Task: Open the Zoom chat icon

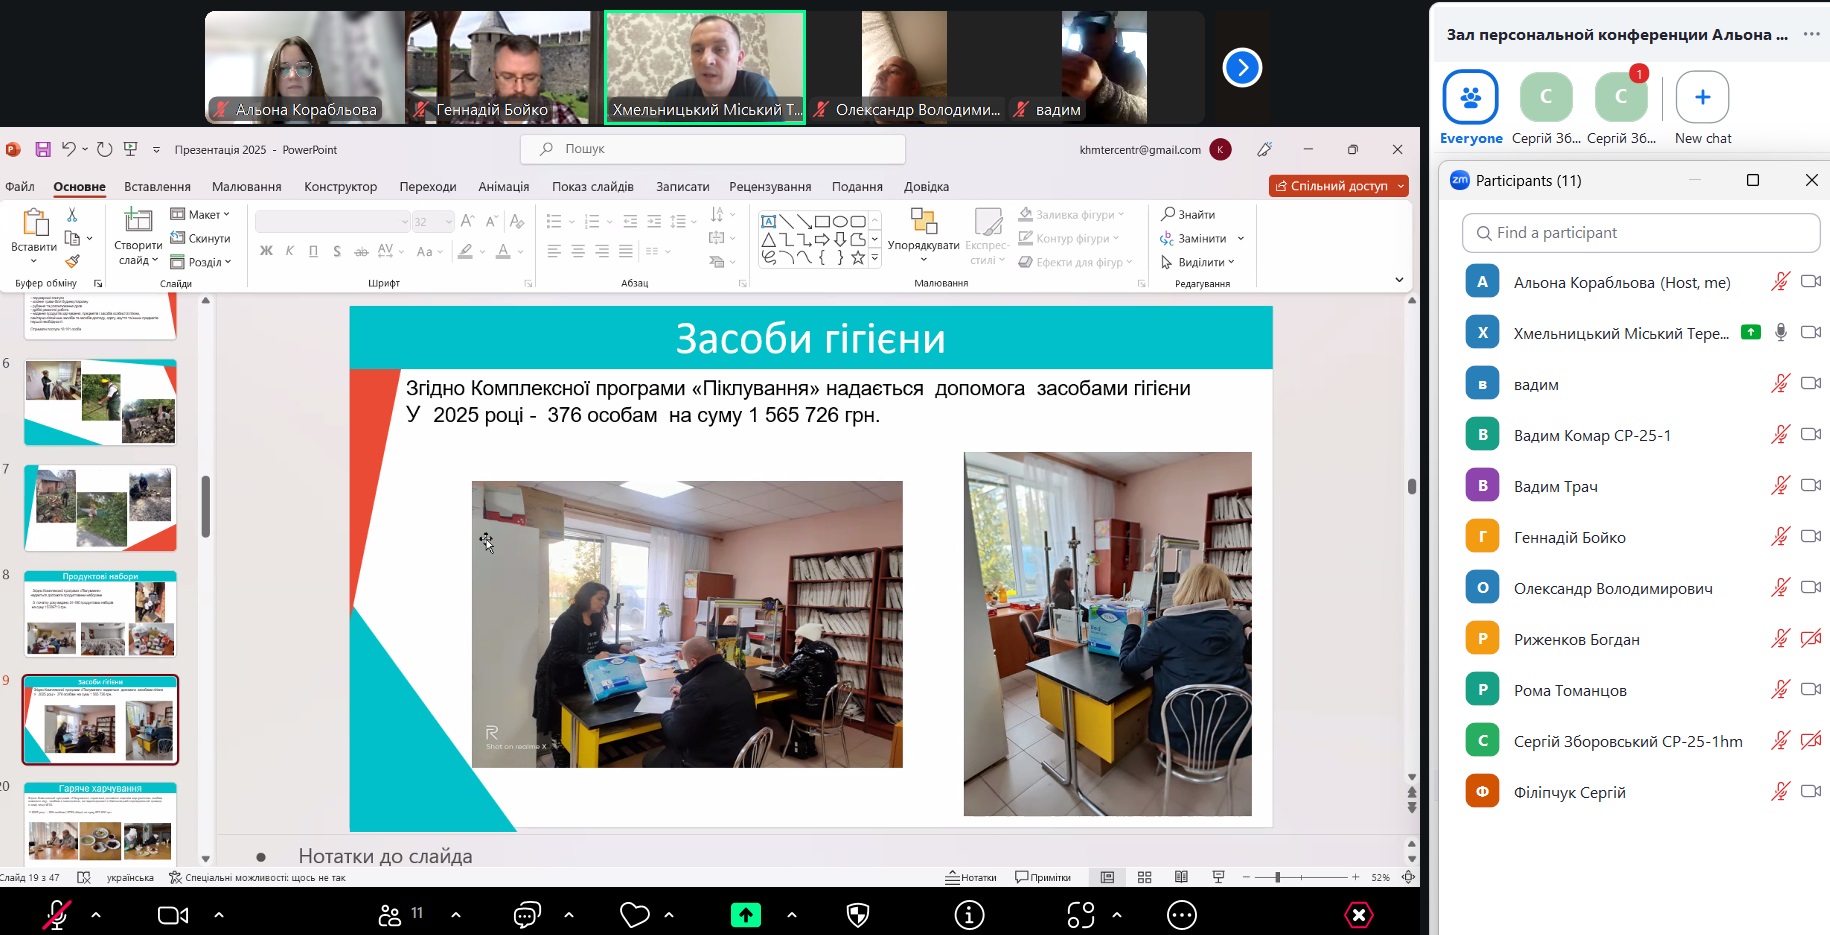Action: click(x=527, y=914)
